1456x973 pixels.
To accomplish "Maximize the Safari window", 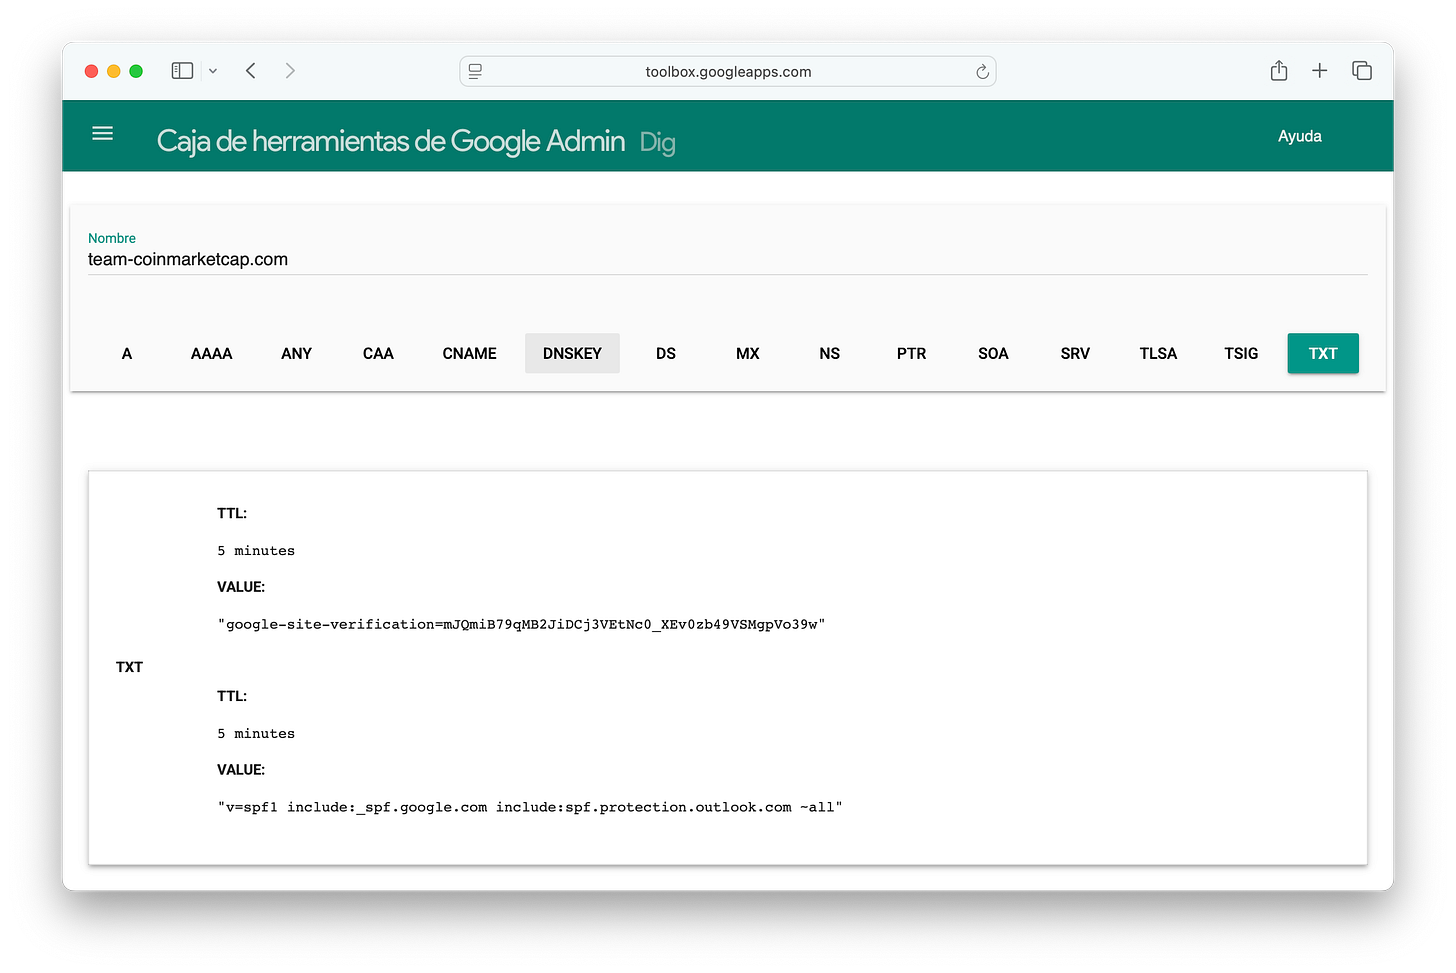I will click(136, 71).
